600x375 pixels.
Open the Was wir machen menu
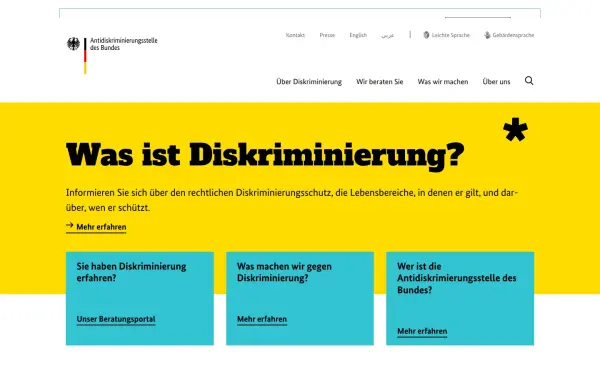point(443,82)
